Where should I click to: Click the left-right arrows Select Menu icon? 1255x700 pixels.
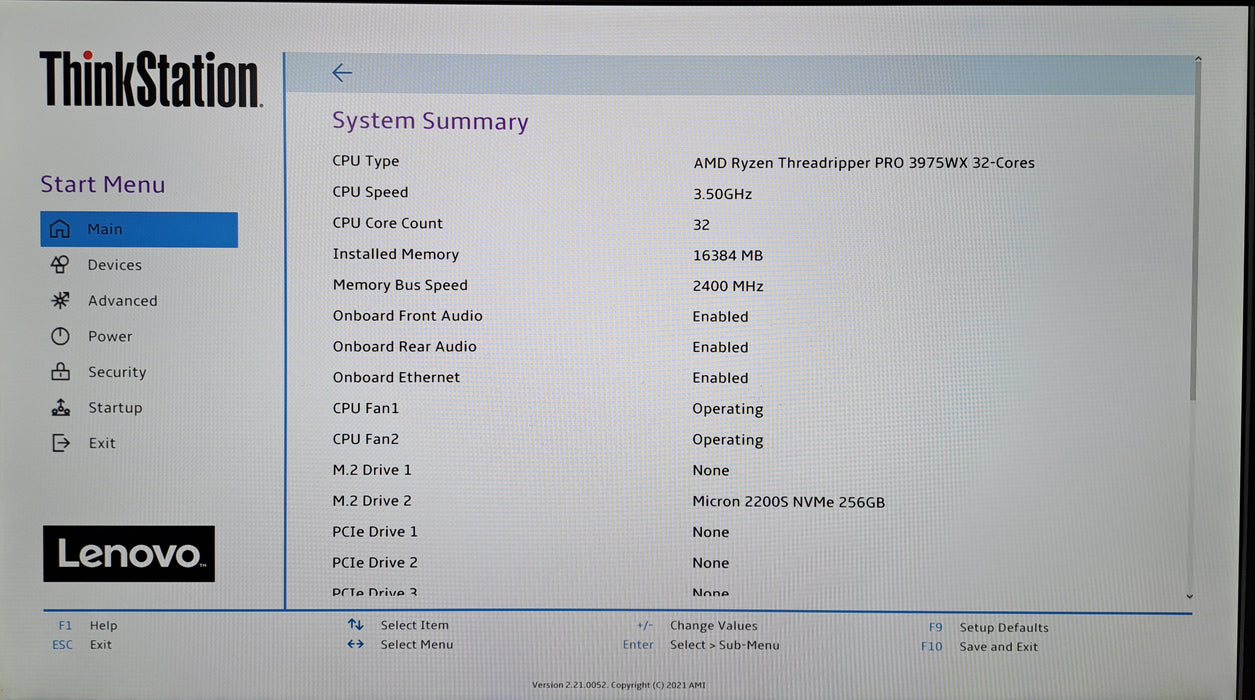pyautogui.click(x=355, y=644)
